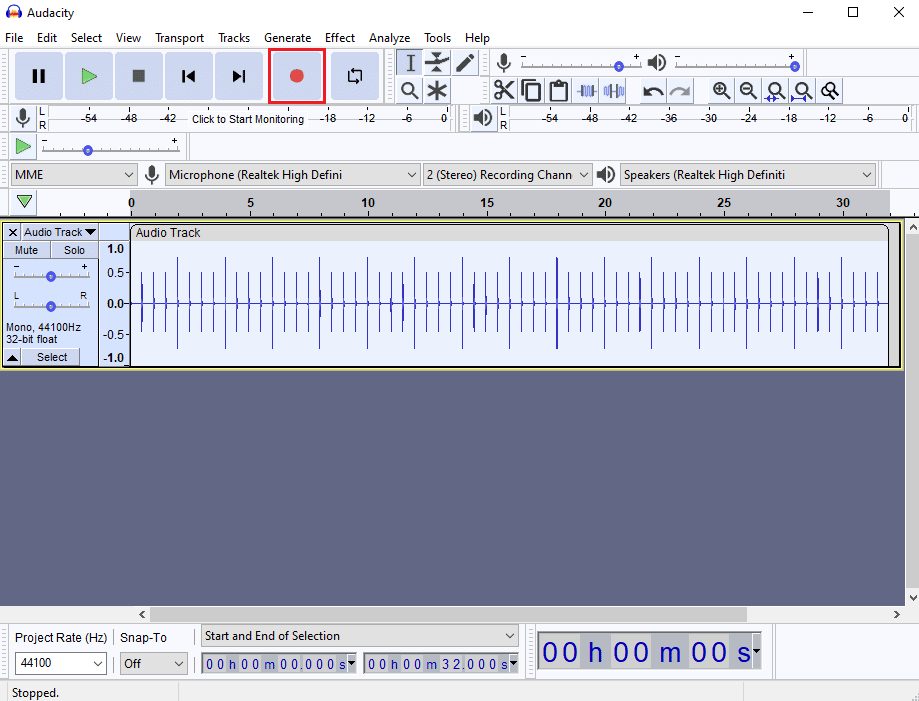
Task: Open the MME audio host dropdown
Action: 74,175
